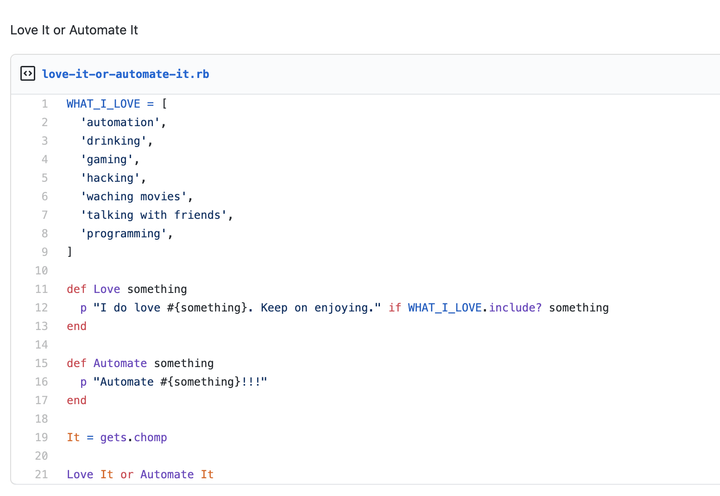Click the code file icon beside the filename
This screenshot has height=496, width=720.
[28, 74]
